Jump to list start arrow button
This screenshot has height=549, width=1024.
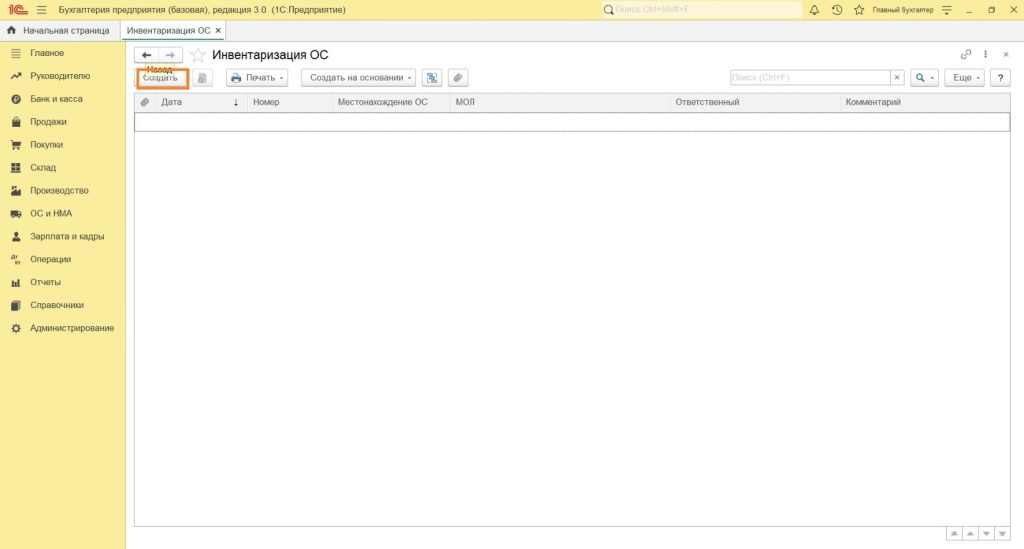954,534
